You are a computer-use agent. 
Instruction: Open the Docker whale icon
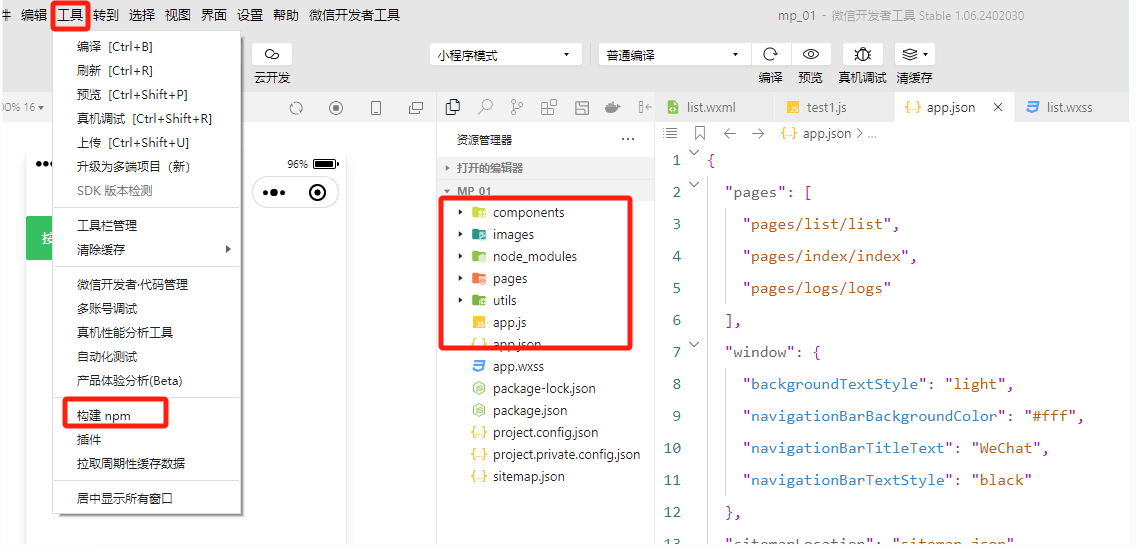pyautogui.click(x=613, y=107)
